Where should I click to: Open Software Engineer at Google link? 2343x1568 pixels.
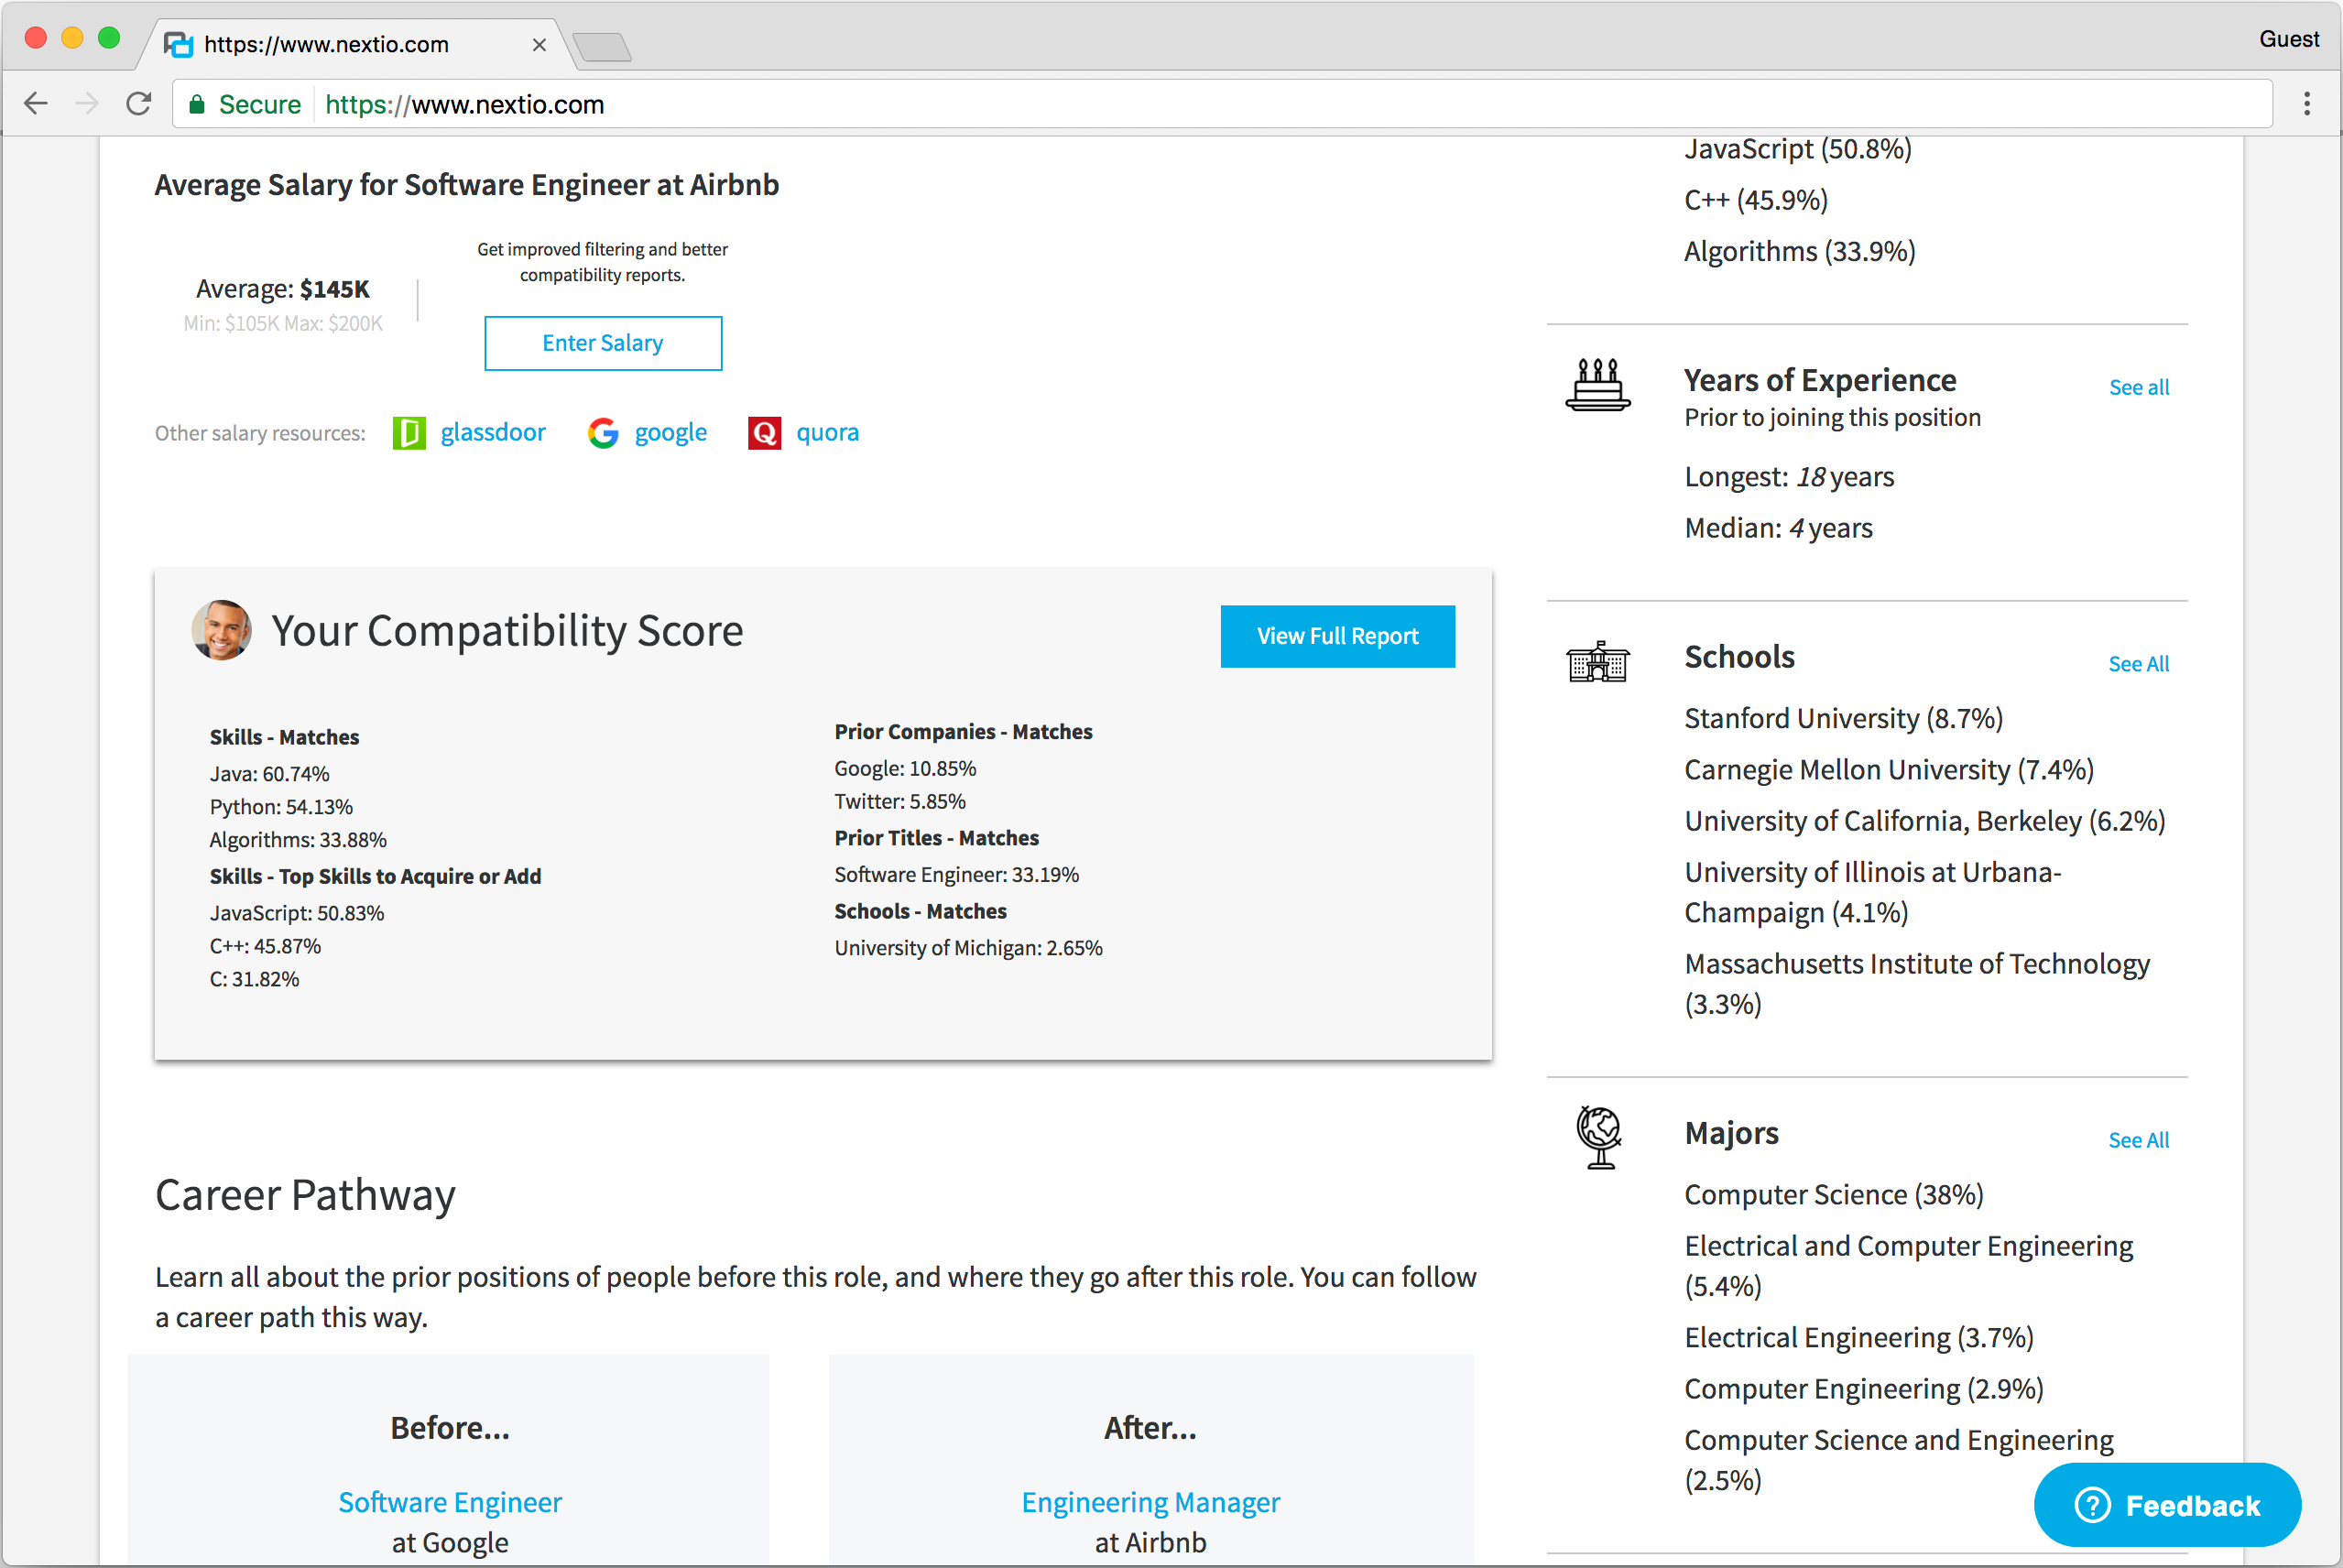(450, 1502)
